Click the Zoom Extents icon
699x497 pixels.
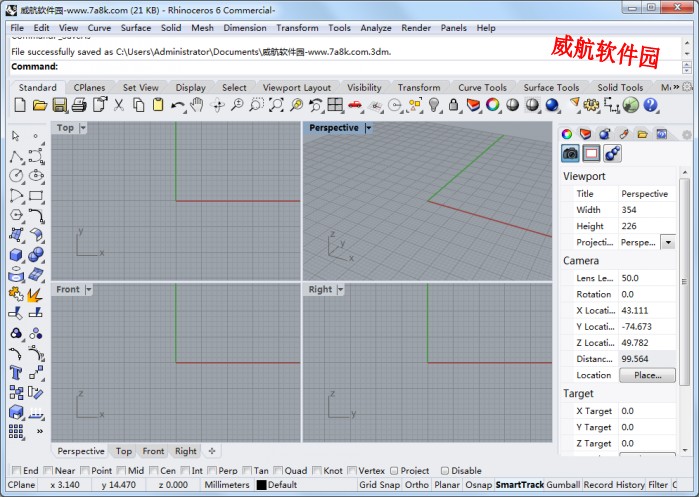click(276, 105)
